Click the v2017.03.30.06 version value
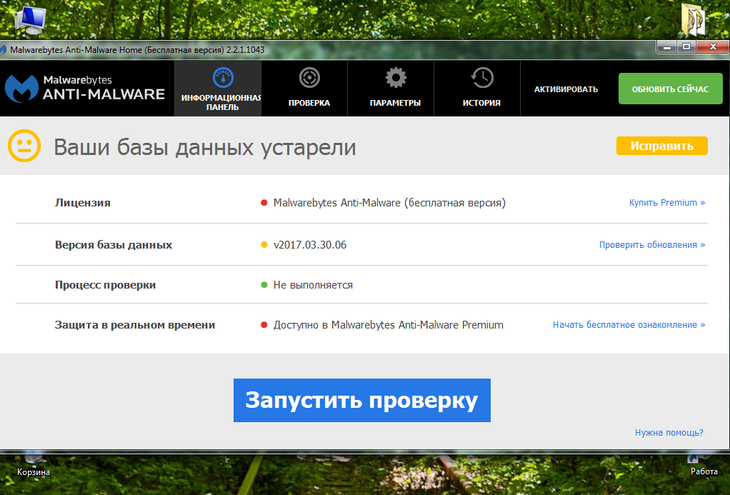 click(x=310, y=245)
